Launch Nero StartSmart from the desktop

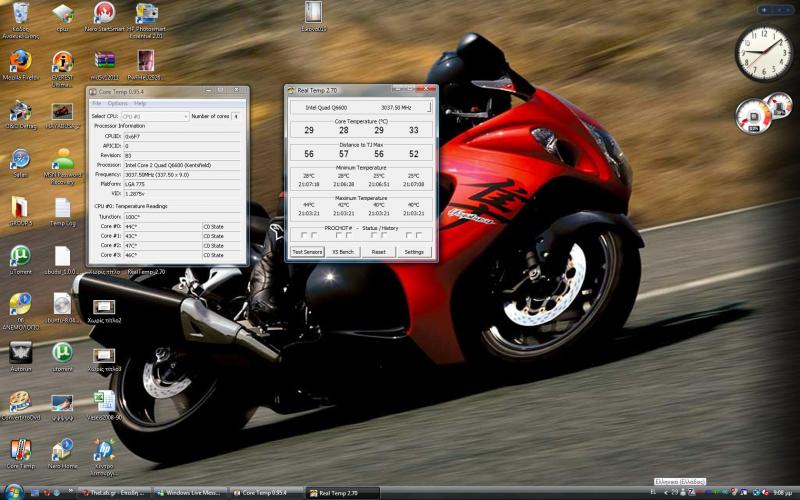pyautogui.click(x=104, y=15)
